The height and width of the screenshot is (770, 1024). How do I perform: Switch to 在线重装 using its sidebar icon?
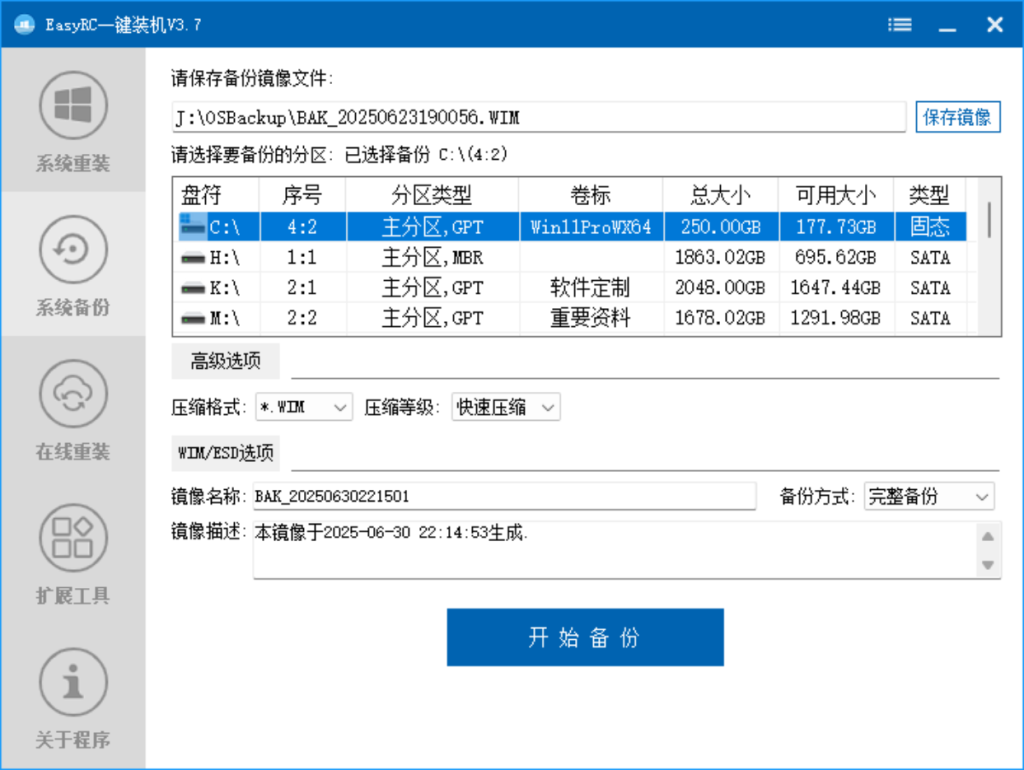pyautogui.click(x=73, y=410)
